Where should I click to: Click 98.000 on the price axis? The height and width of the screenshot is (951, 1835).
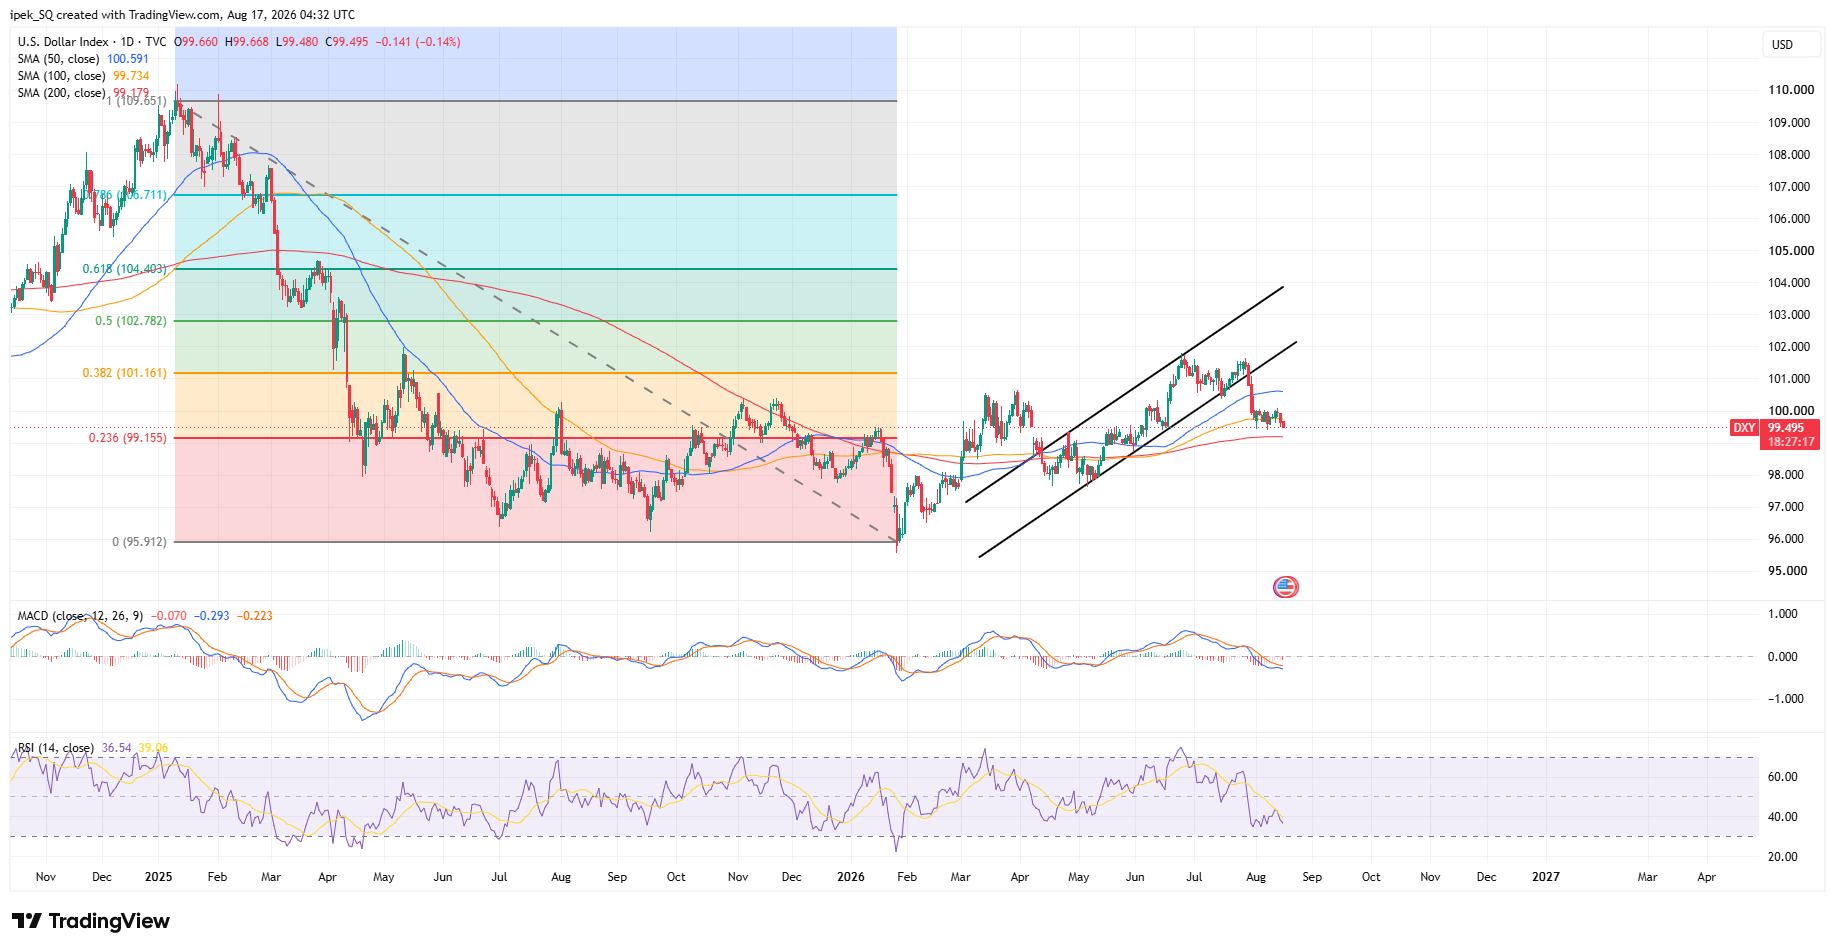click(x=1786, y=475)
